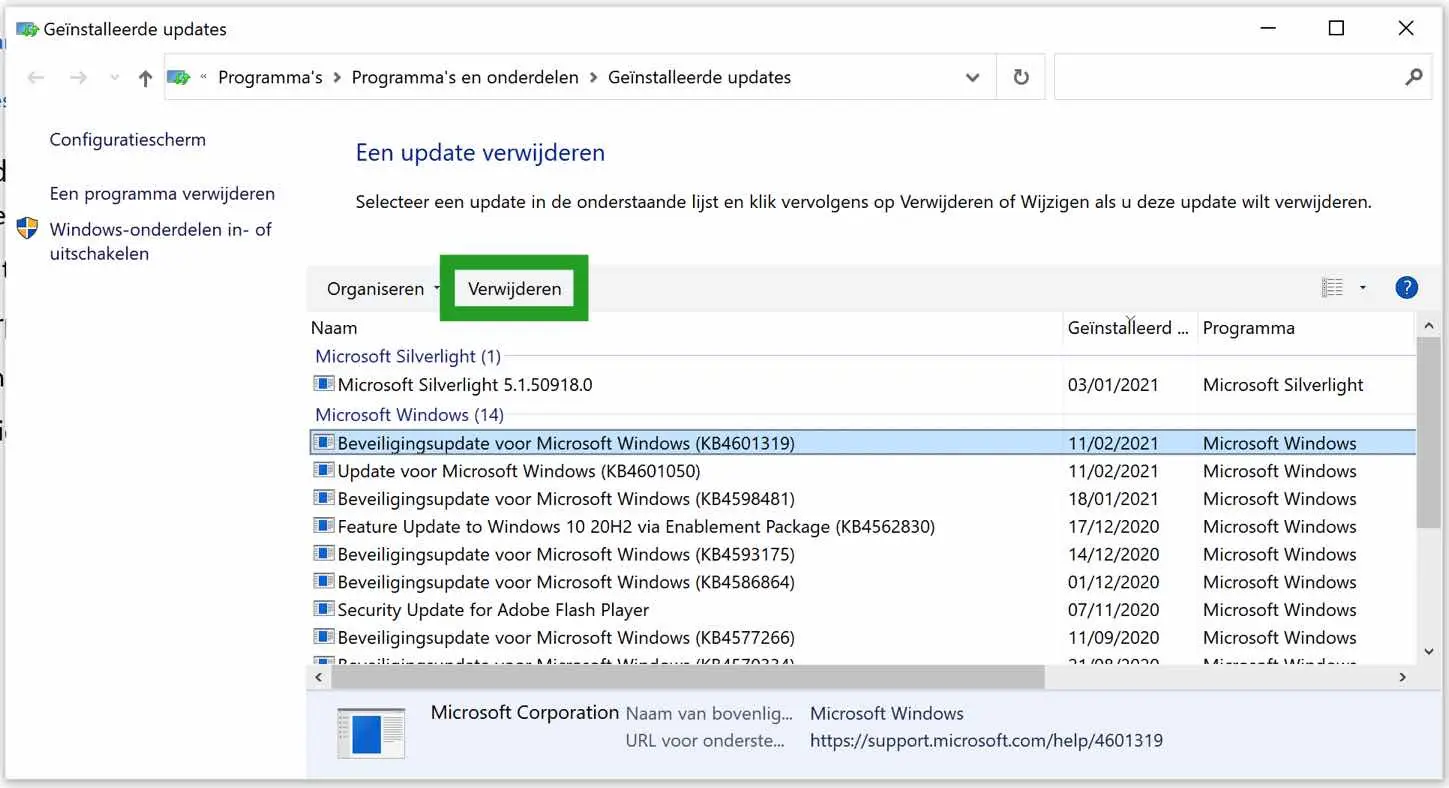Click the horizontal scrollbar right arrow

tap(1402, 677)
